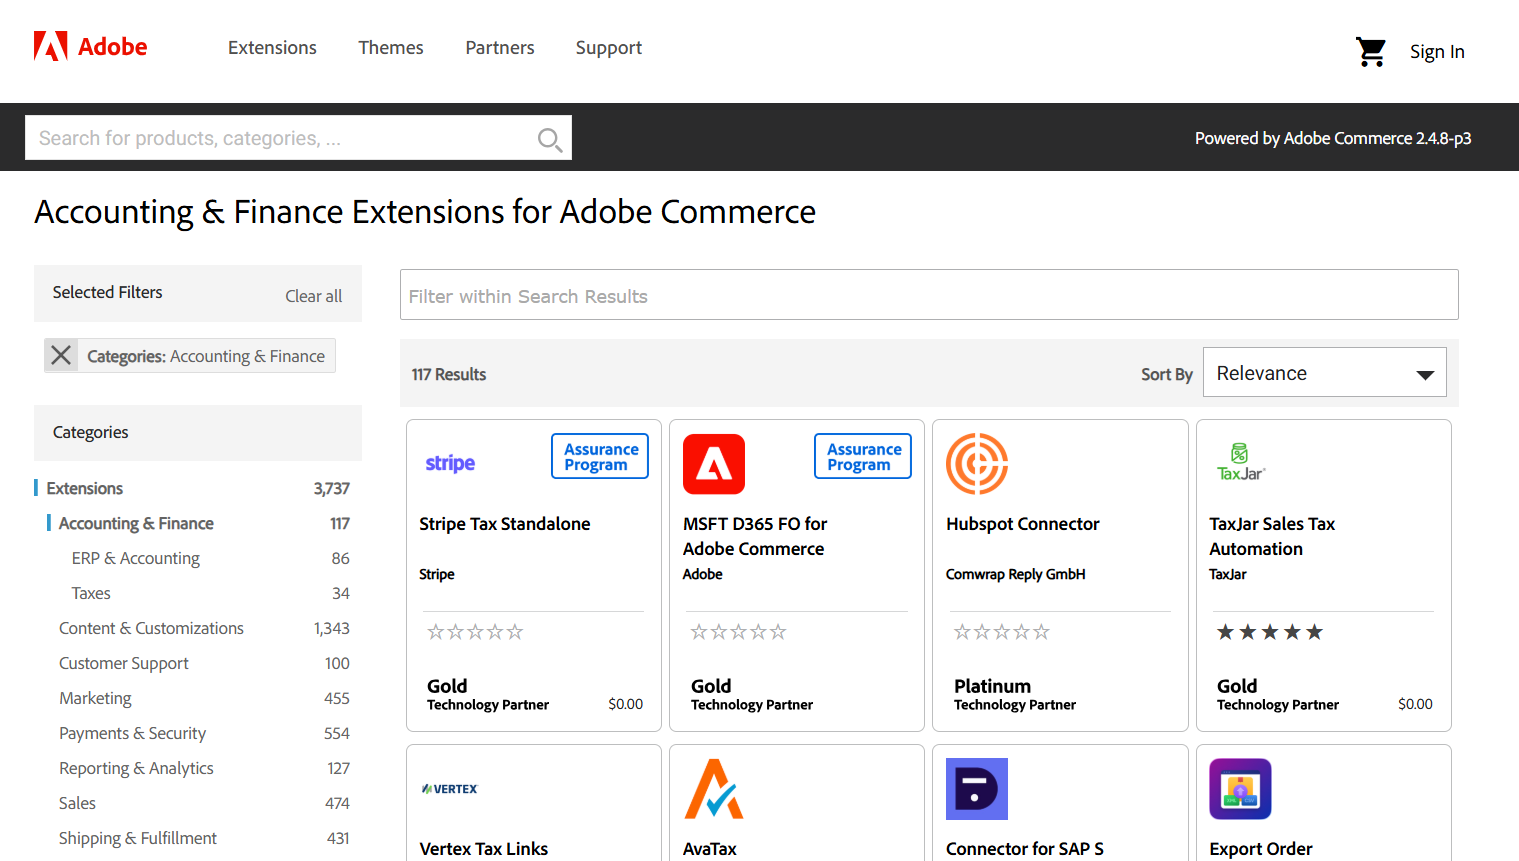
Task: Remove the Accounting & Finance filter X
Action: pos(61,355)
